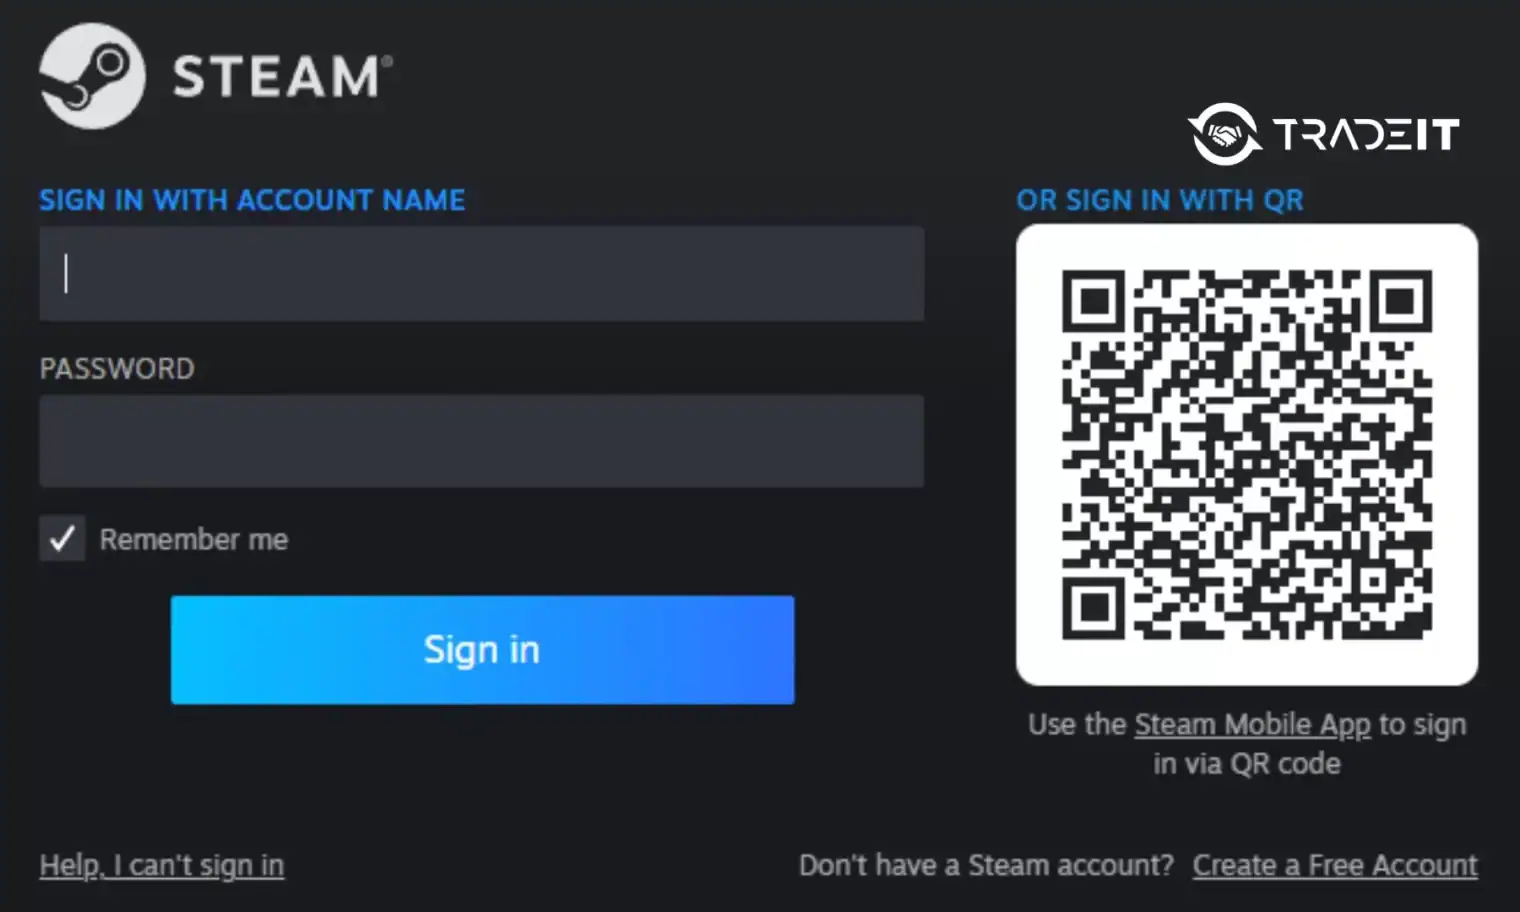
Task: Open the Help, I can't sign in link
Action: click(162, 865)
